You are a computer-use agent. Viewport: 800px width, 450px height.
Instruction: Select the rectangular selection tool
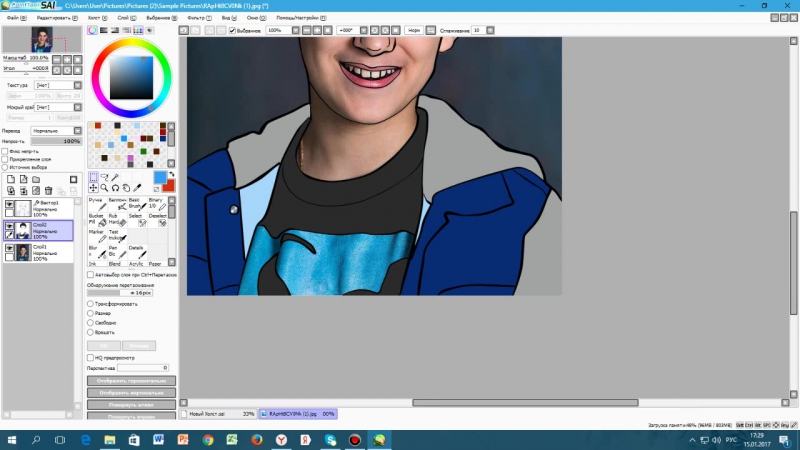[x=94, y=177]
